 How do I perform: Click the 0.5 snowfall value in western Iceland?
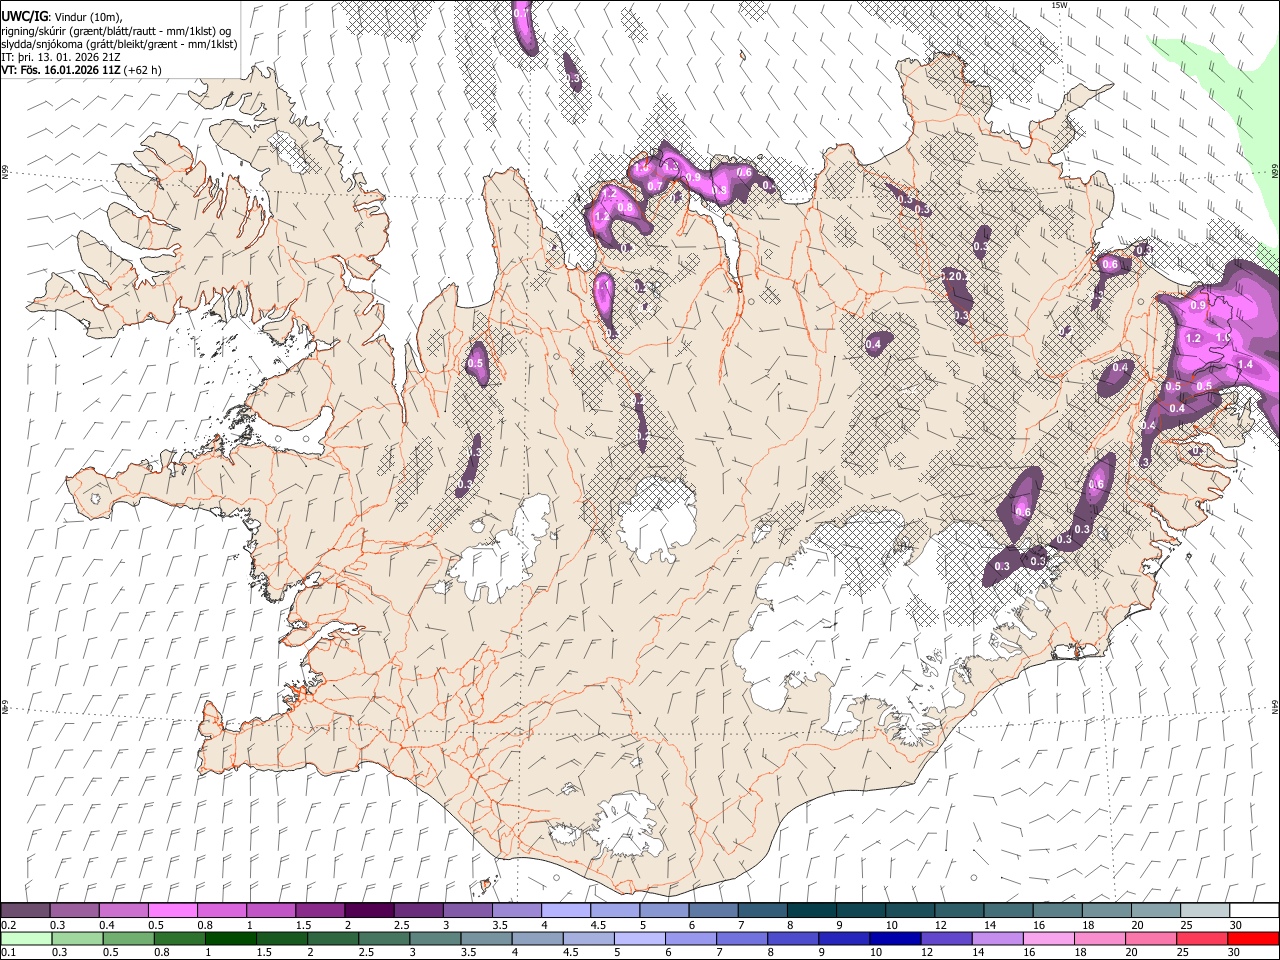click(476, 364)
